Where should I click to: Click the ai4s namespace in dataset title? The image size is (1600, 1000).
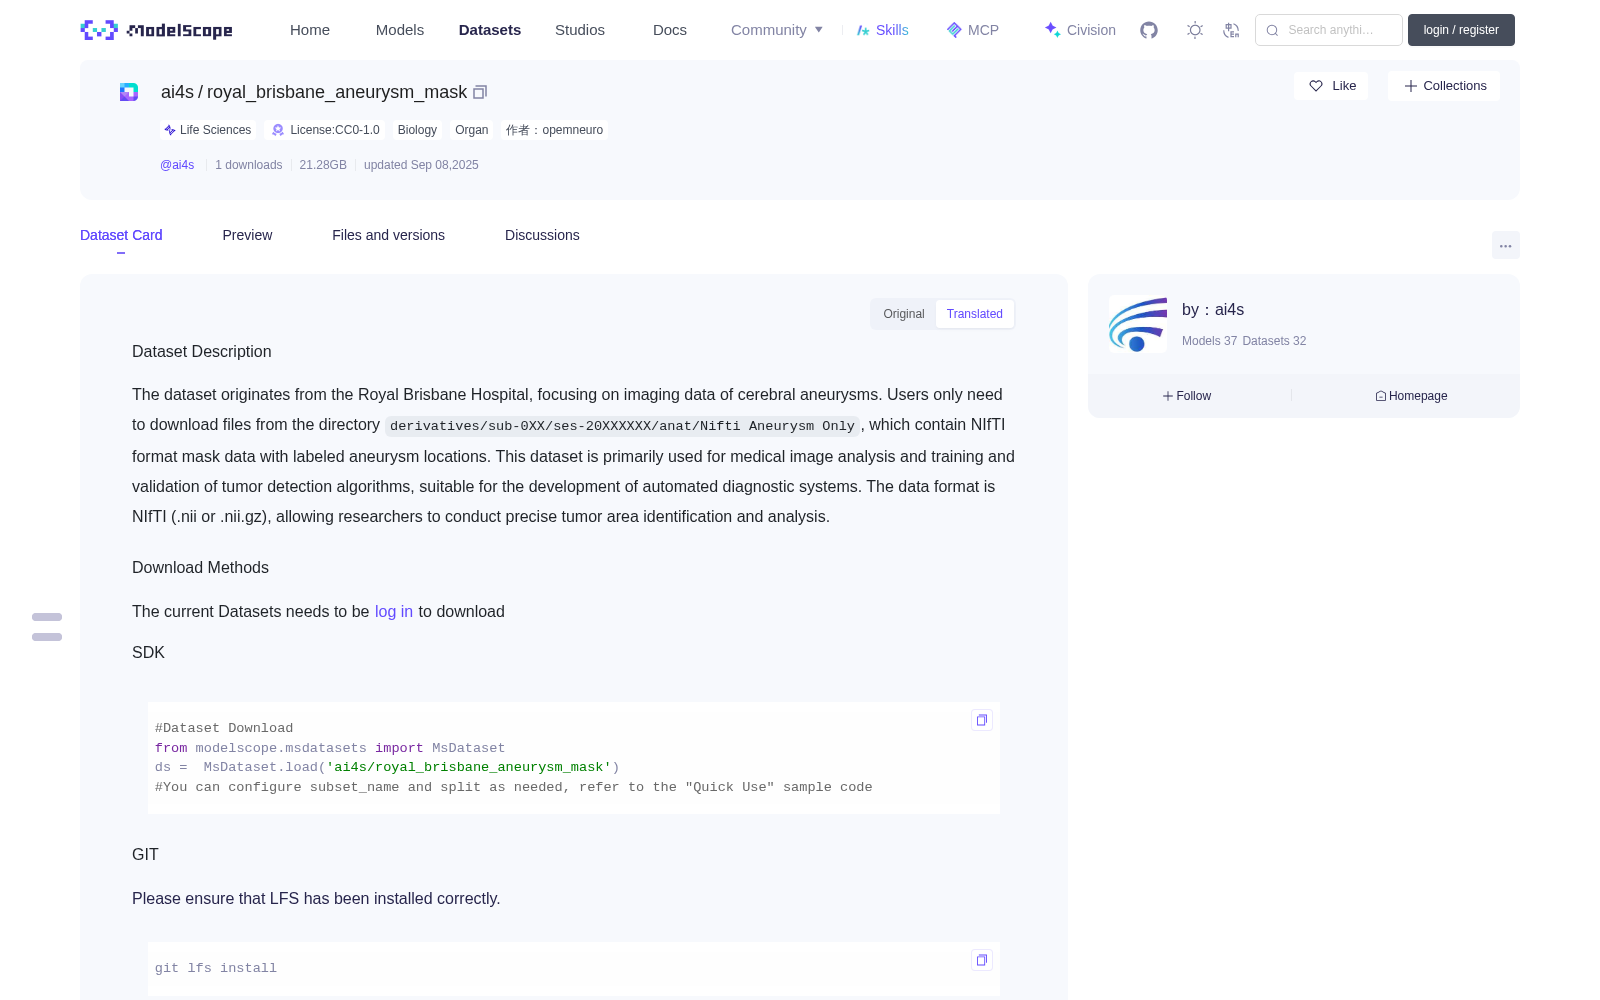pyautogui.click(x=178, y=92)
